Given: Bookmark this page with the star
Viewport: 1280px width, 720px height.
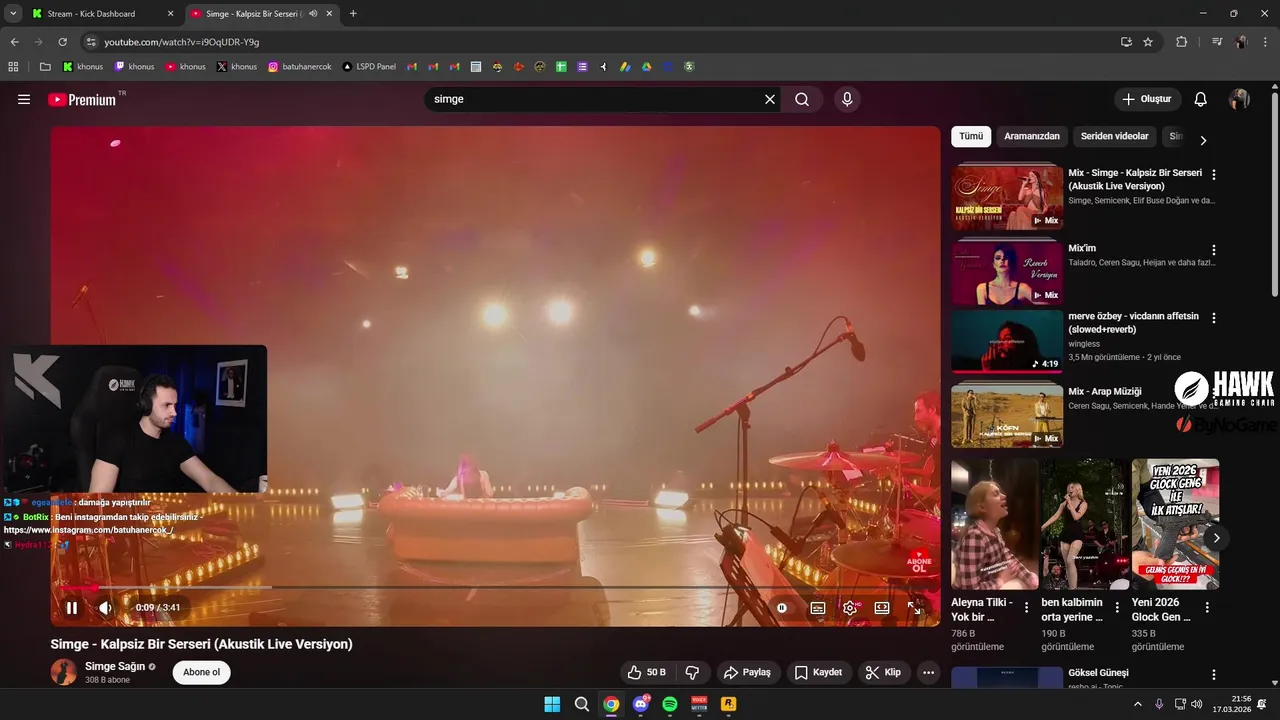Looking at the screenshot, I should (1148, 42).
